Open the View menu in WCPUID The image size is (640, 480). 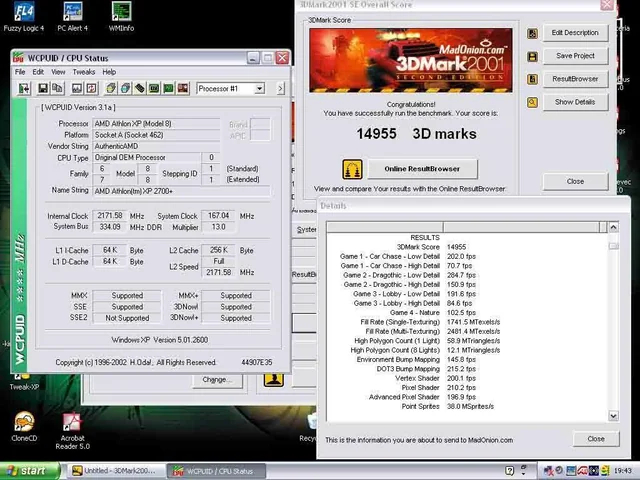tap(58, 72)
